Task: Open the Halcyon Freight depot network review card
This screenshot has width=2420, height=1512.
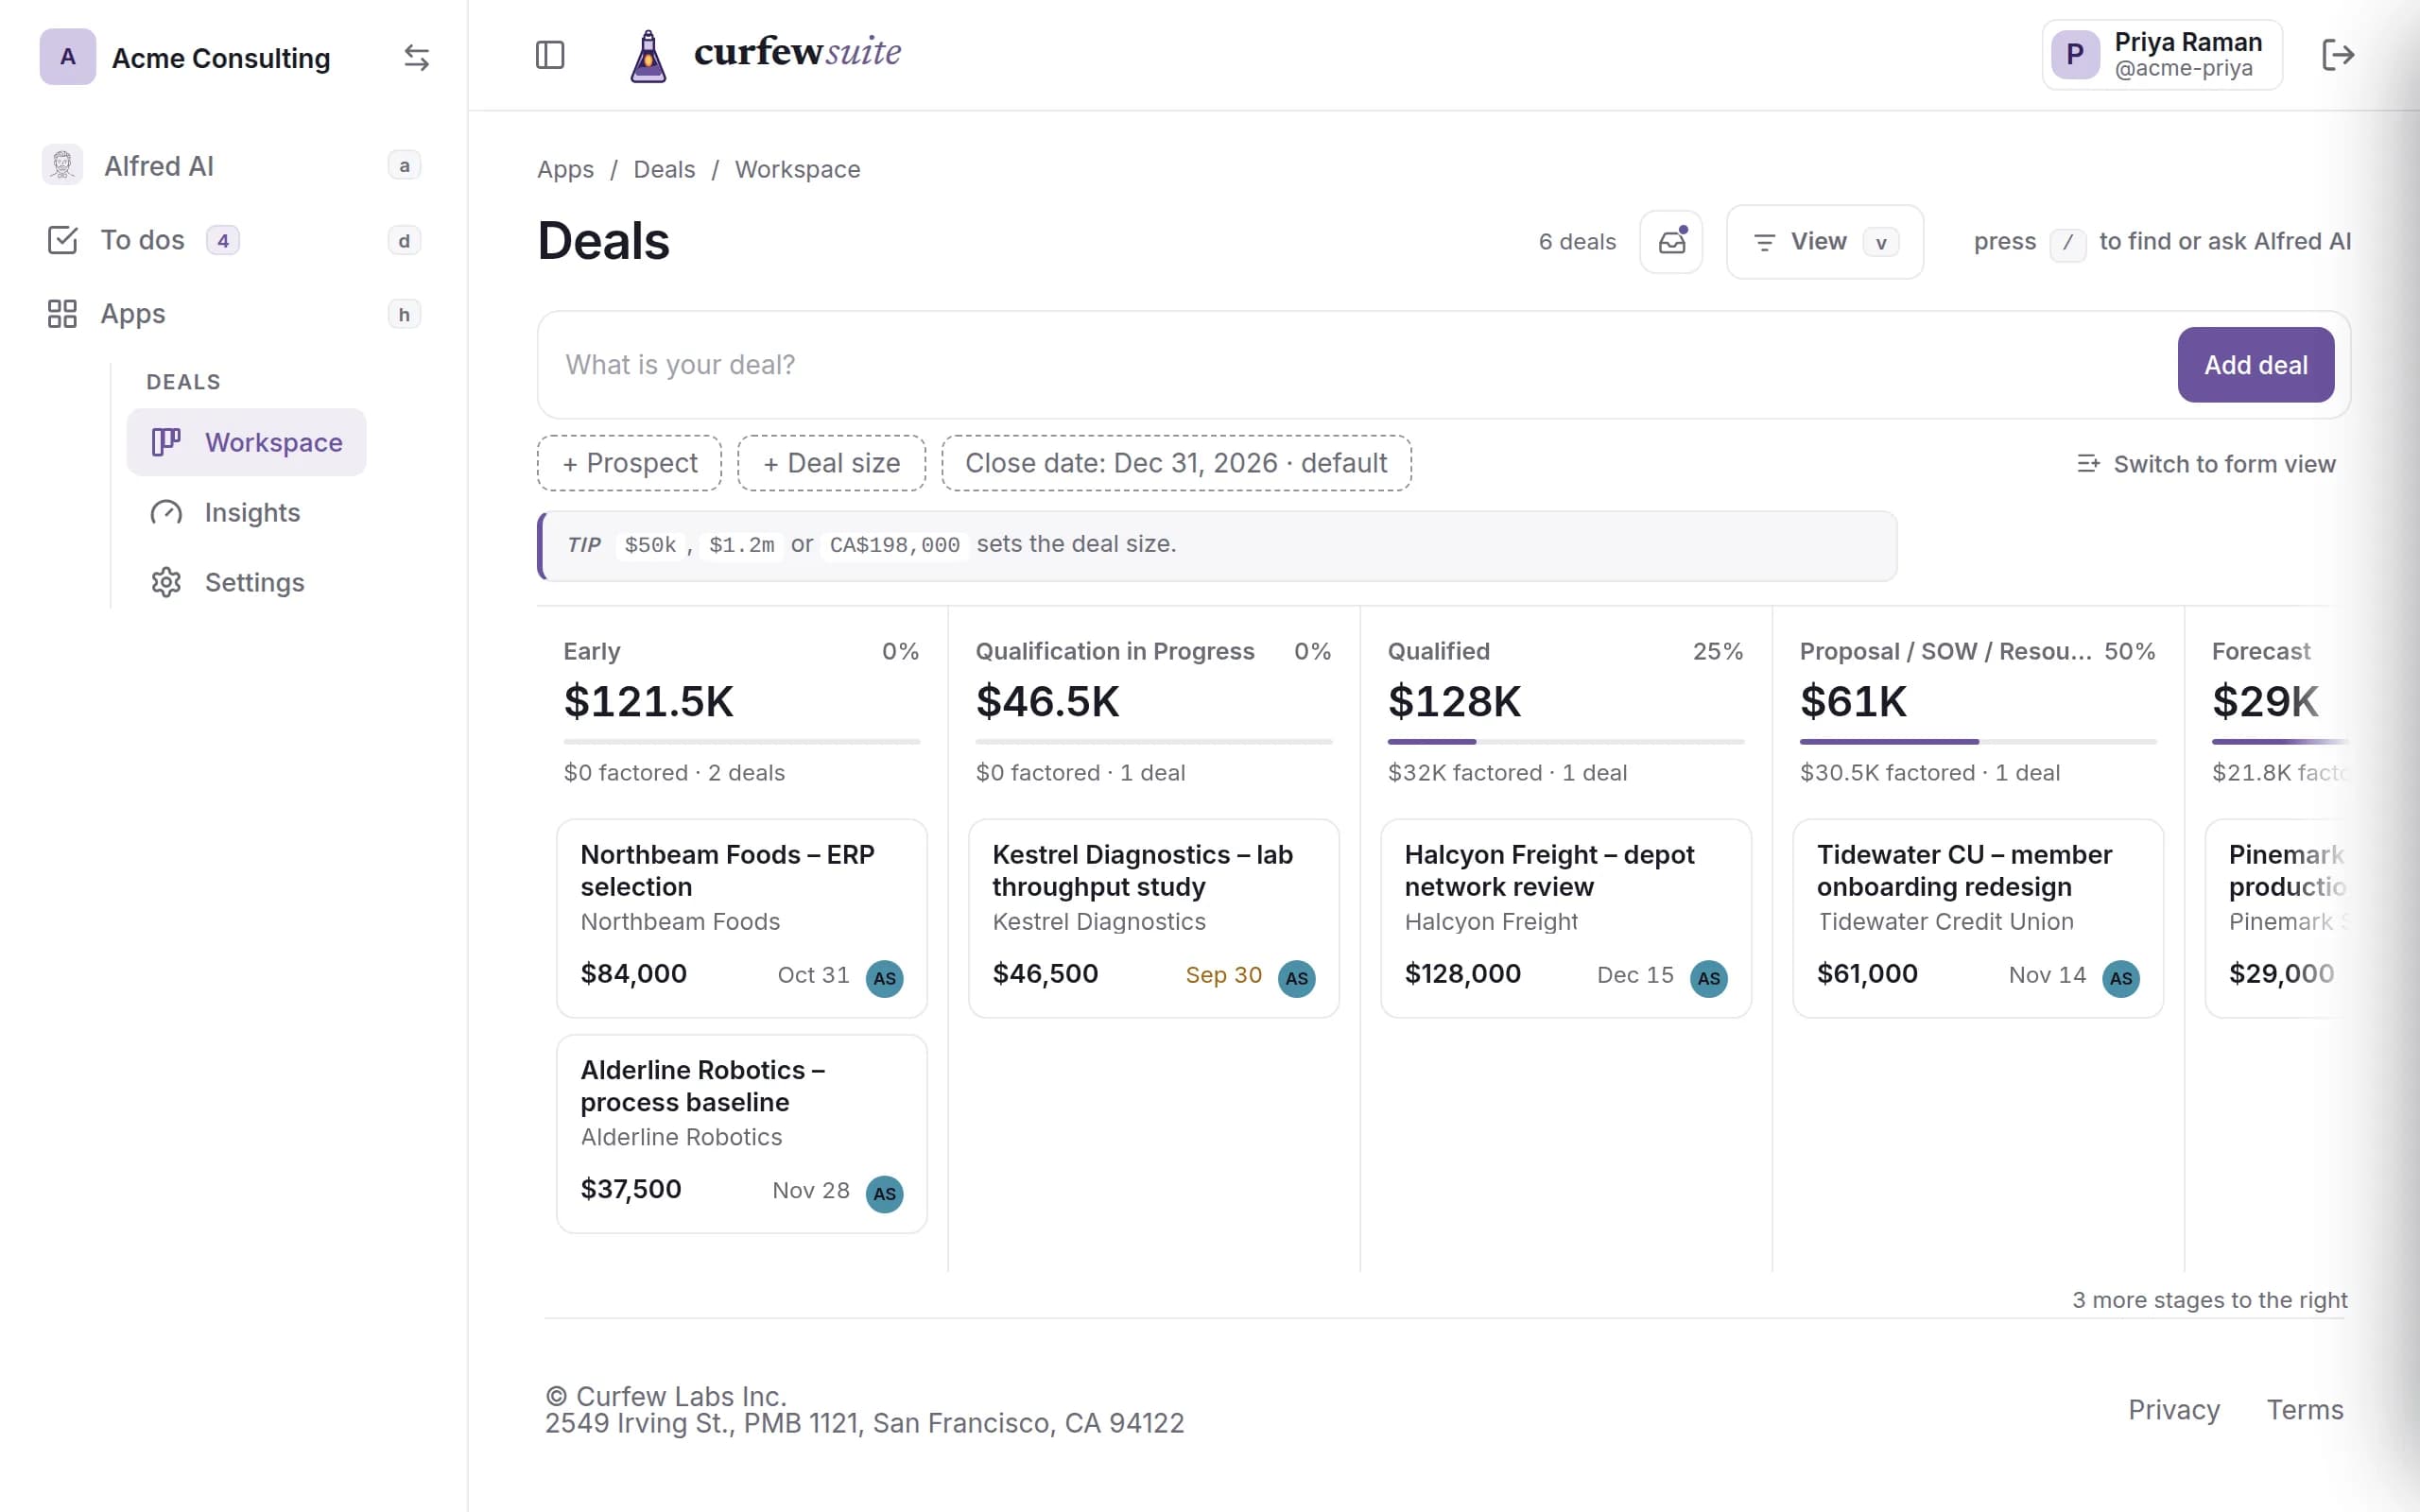Action: pyautogui.click(x=1565, y=918)
